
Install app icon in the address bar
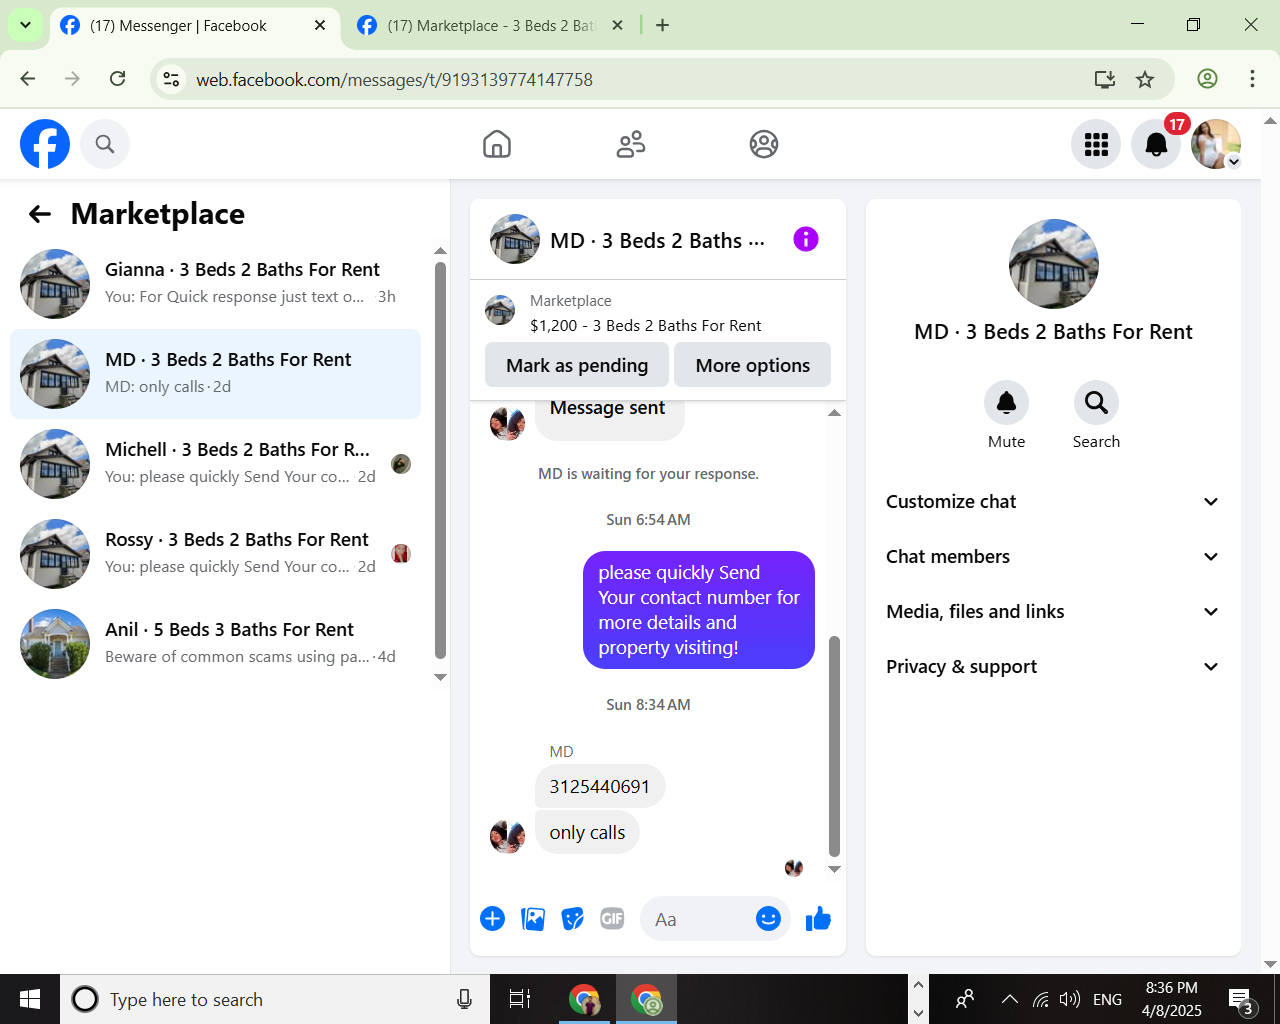click(x=1105, y=79)
